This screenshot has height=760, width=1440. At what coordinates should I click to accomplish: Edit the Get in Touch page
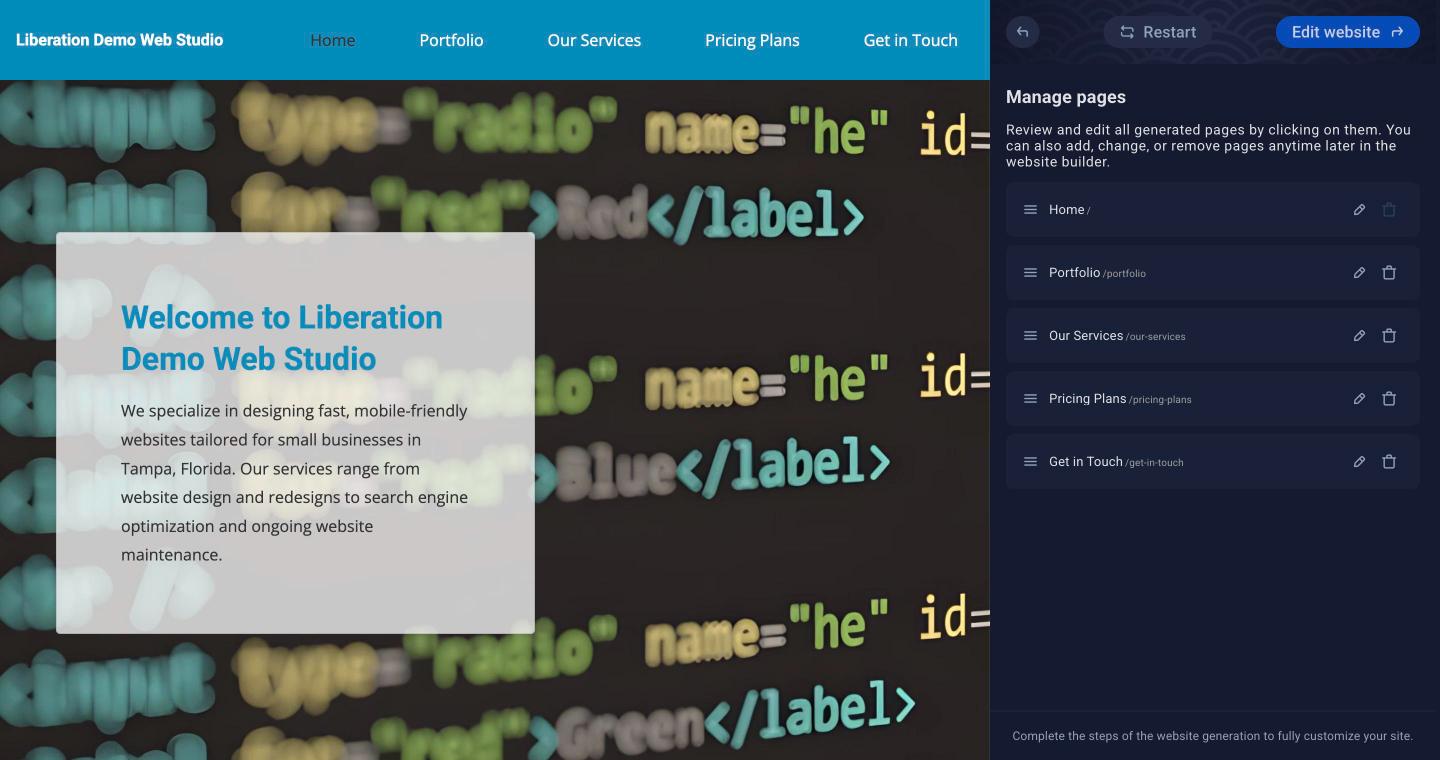pos(1359,462)
